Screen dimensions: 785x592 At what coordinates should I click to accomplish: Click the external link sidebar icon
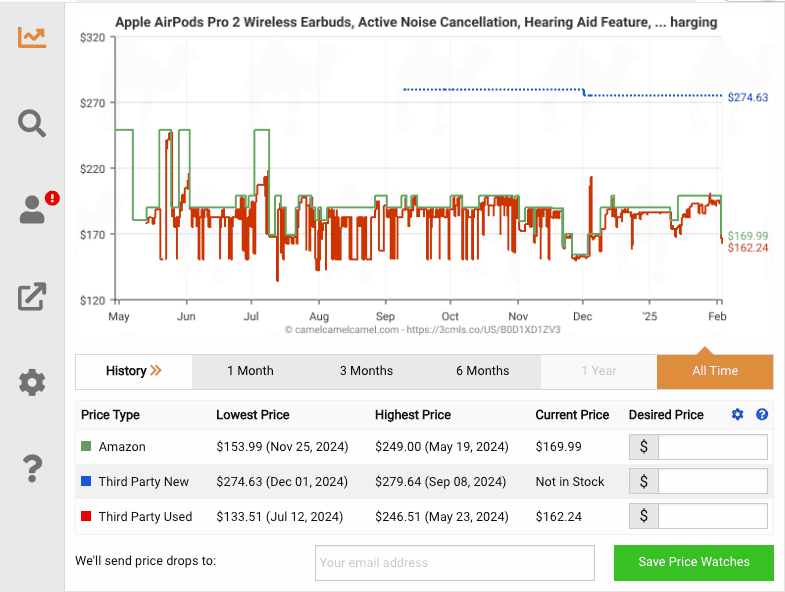[32, 296]
